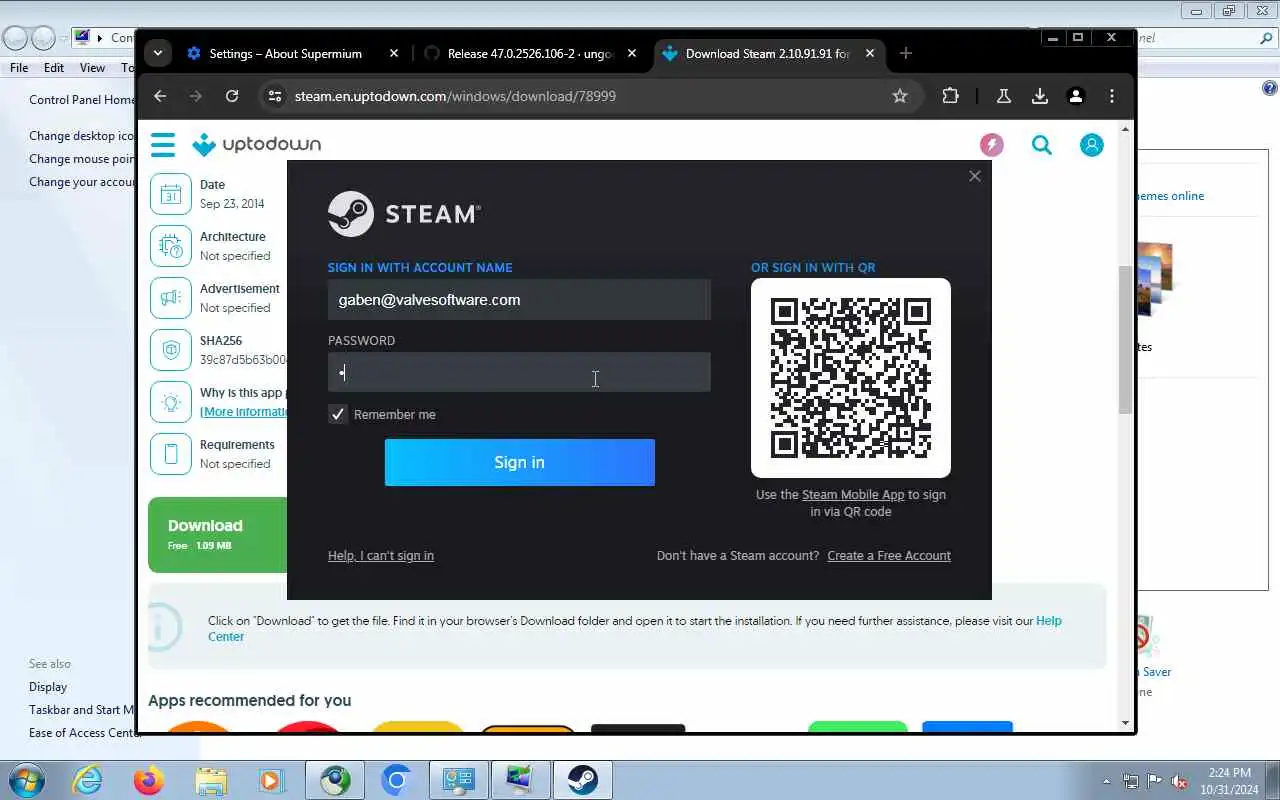Open the Steam Mobile App link
This screenshot has height=800, width=1280.
click(853, 495)
